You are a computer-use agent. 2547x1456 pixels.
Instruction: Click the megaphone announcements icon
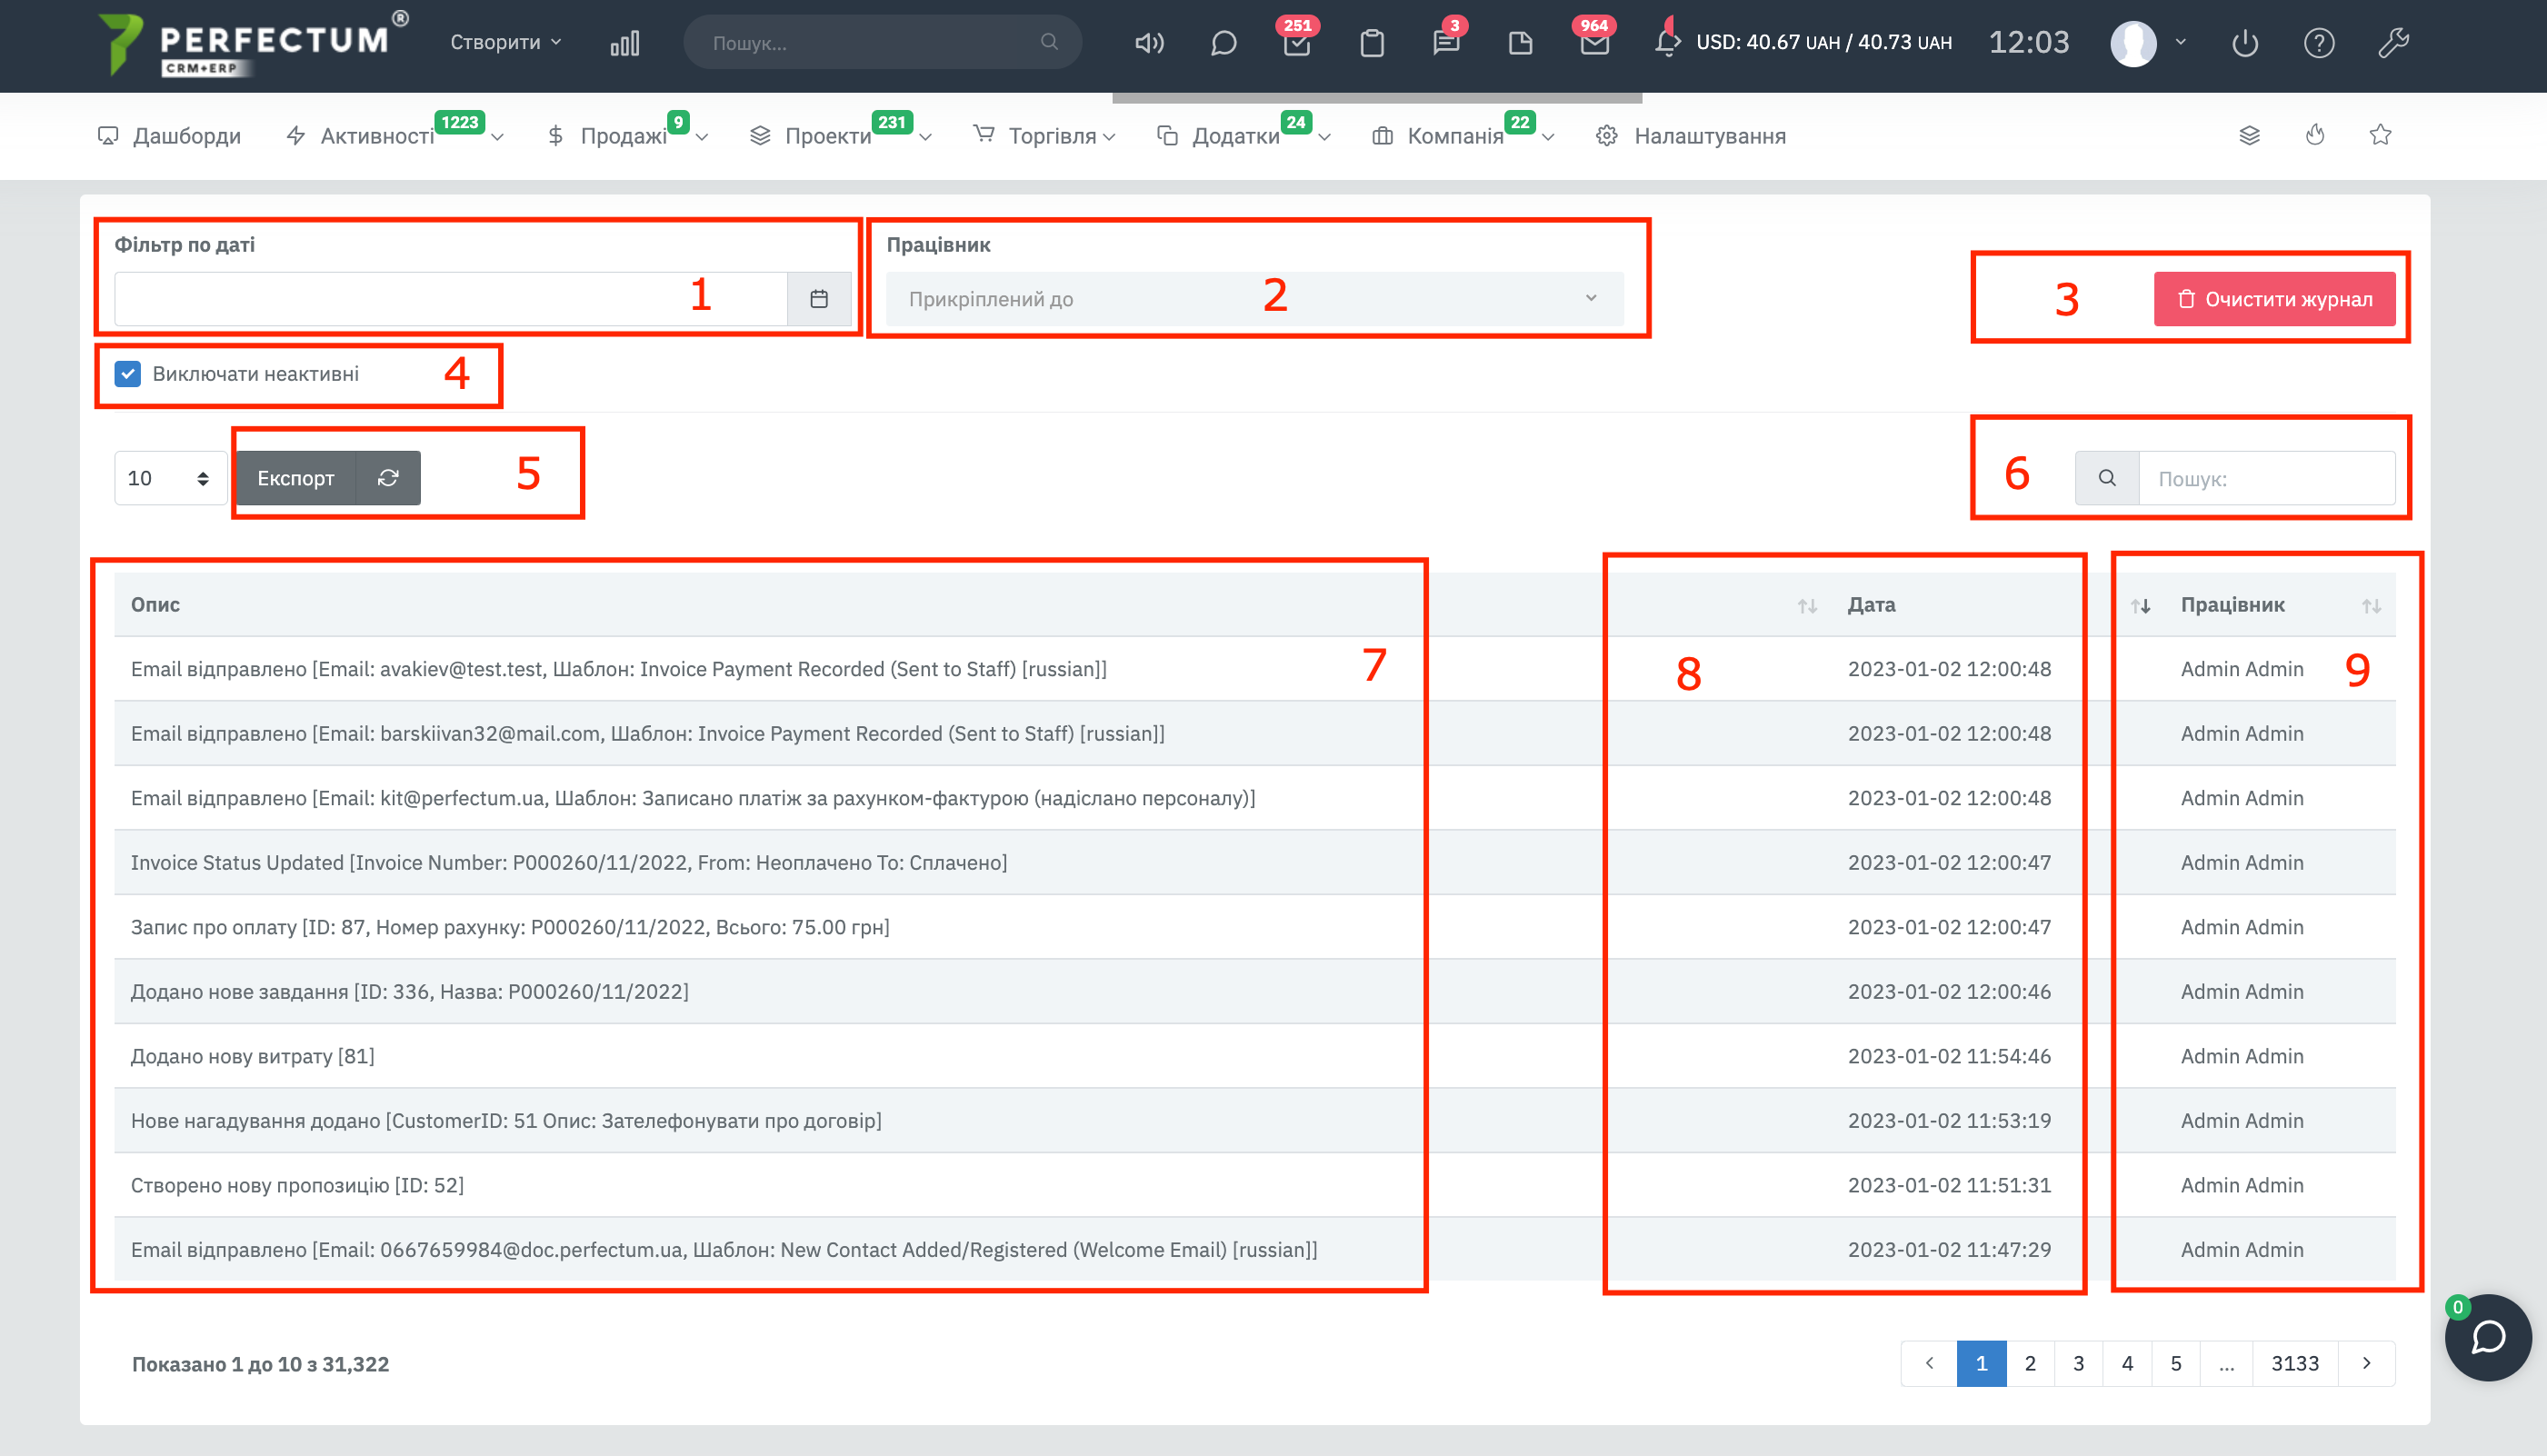[1149, 43]
